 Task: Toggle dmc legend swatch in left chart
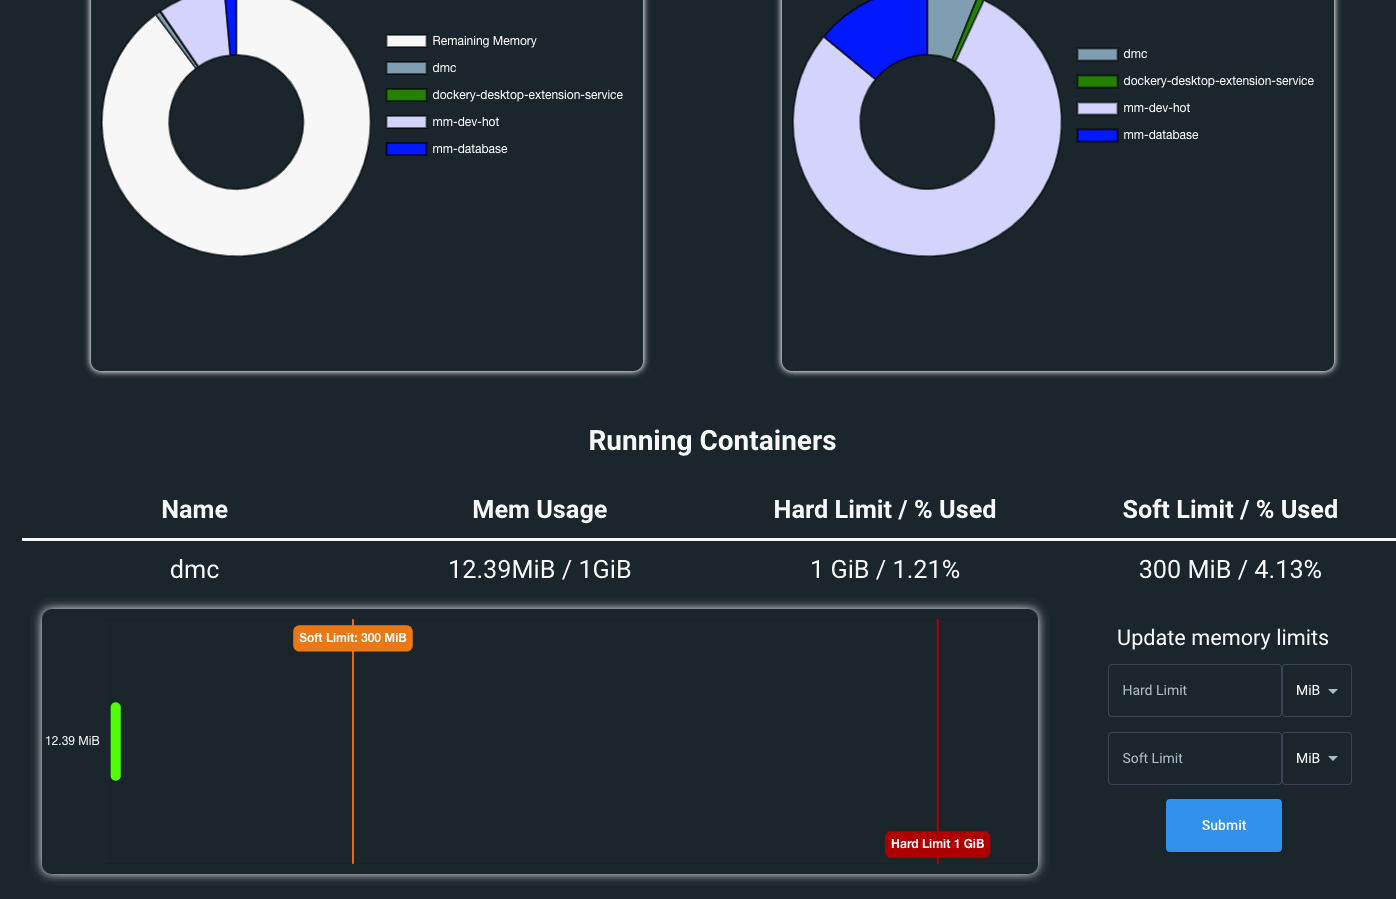(406, 68)
